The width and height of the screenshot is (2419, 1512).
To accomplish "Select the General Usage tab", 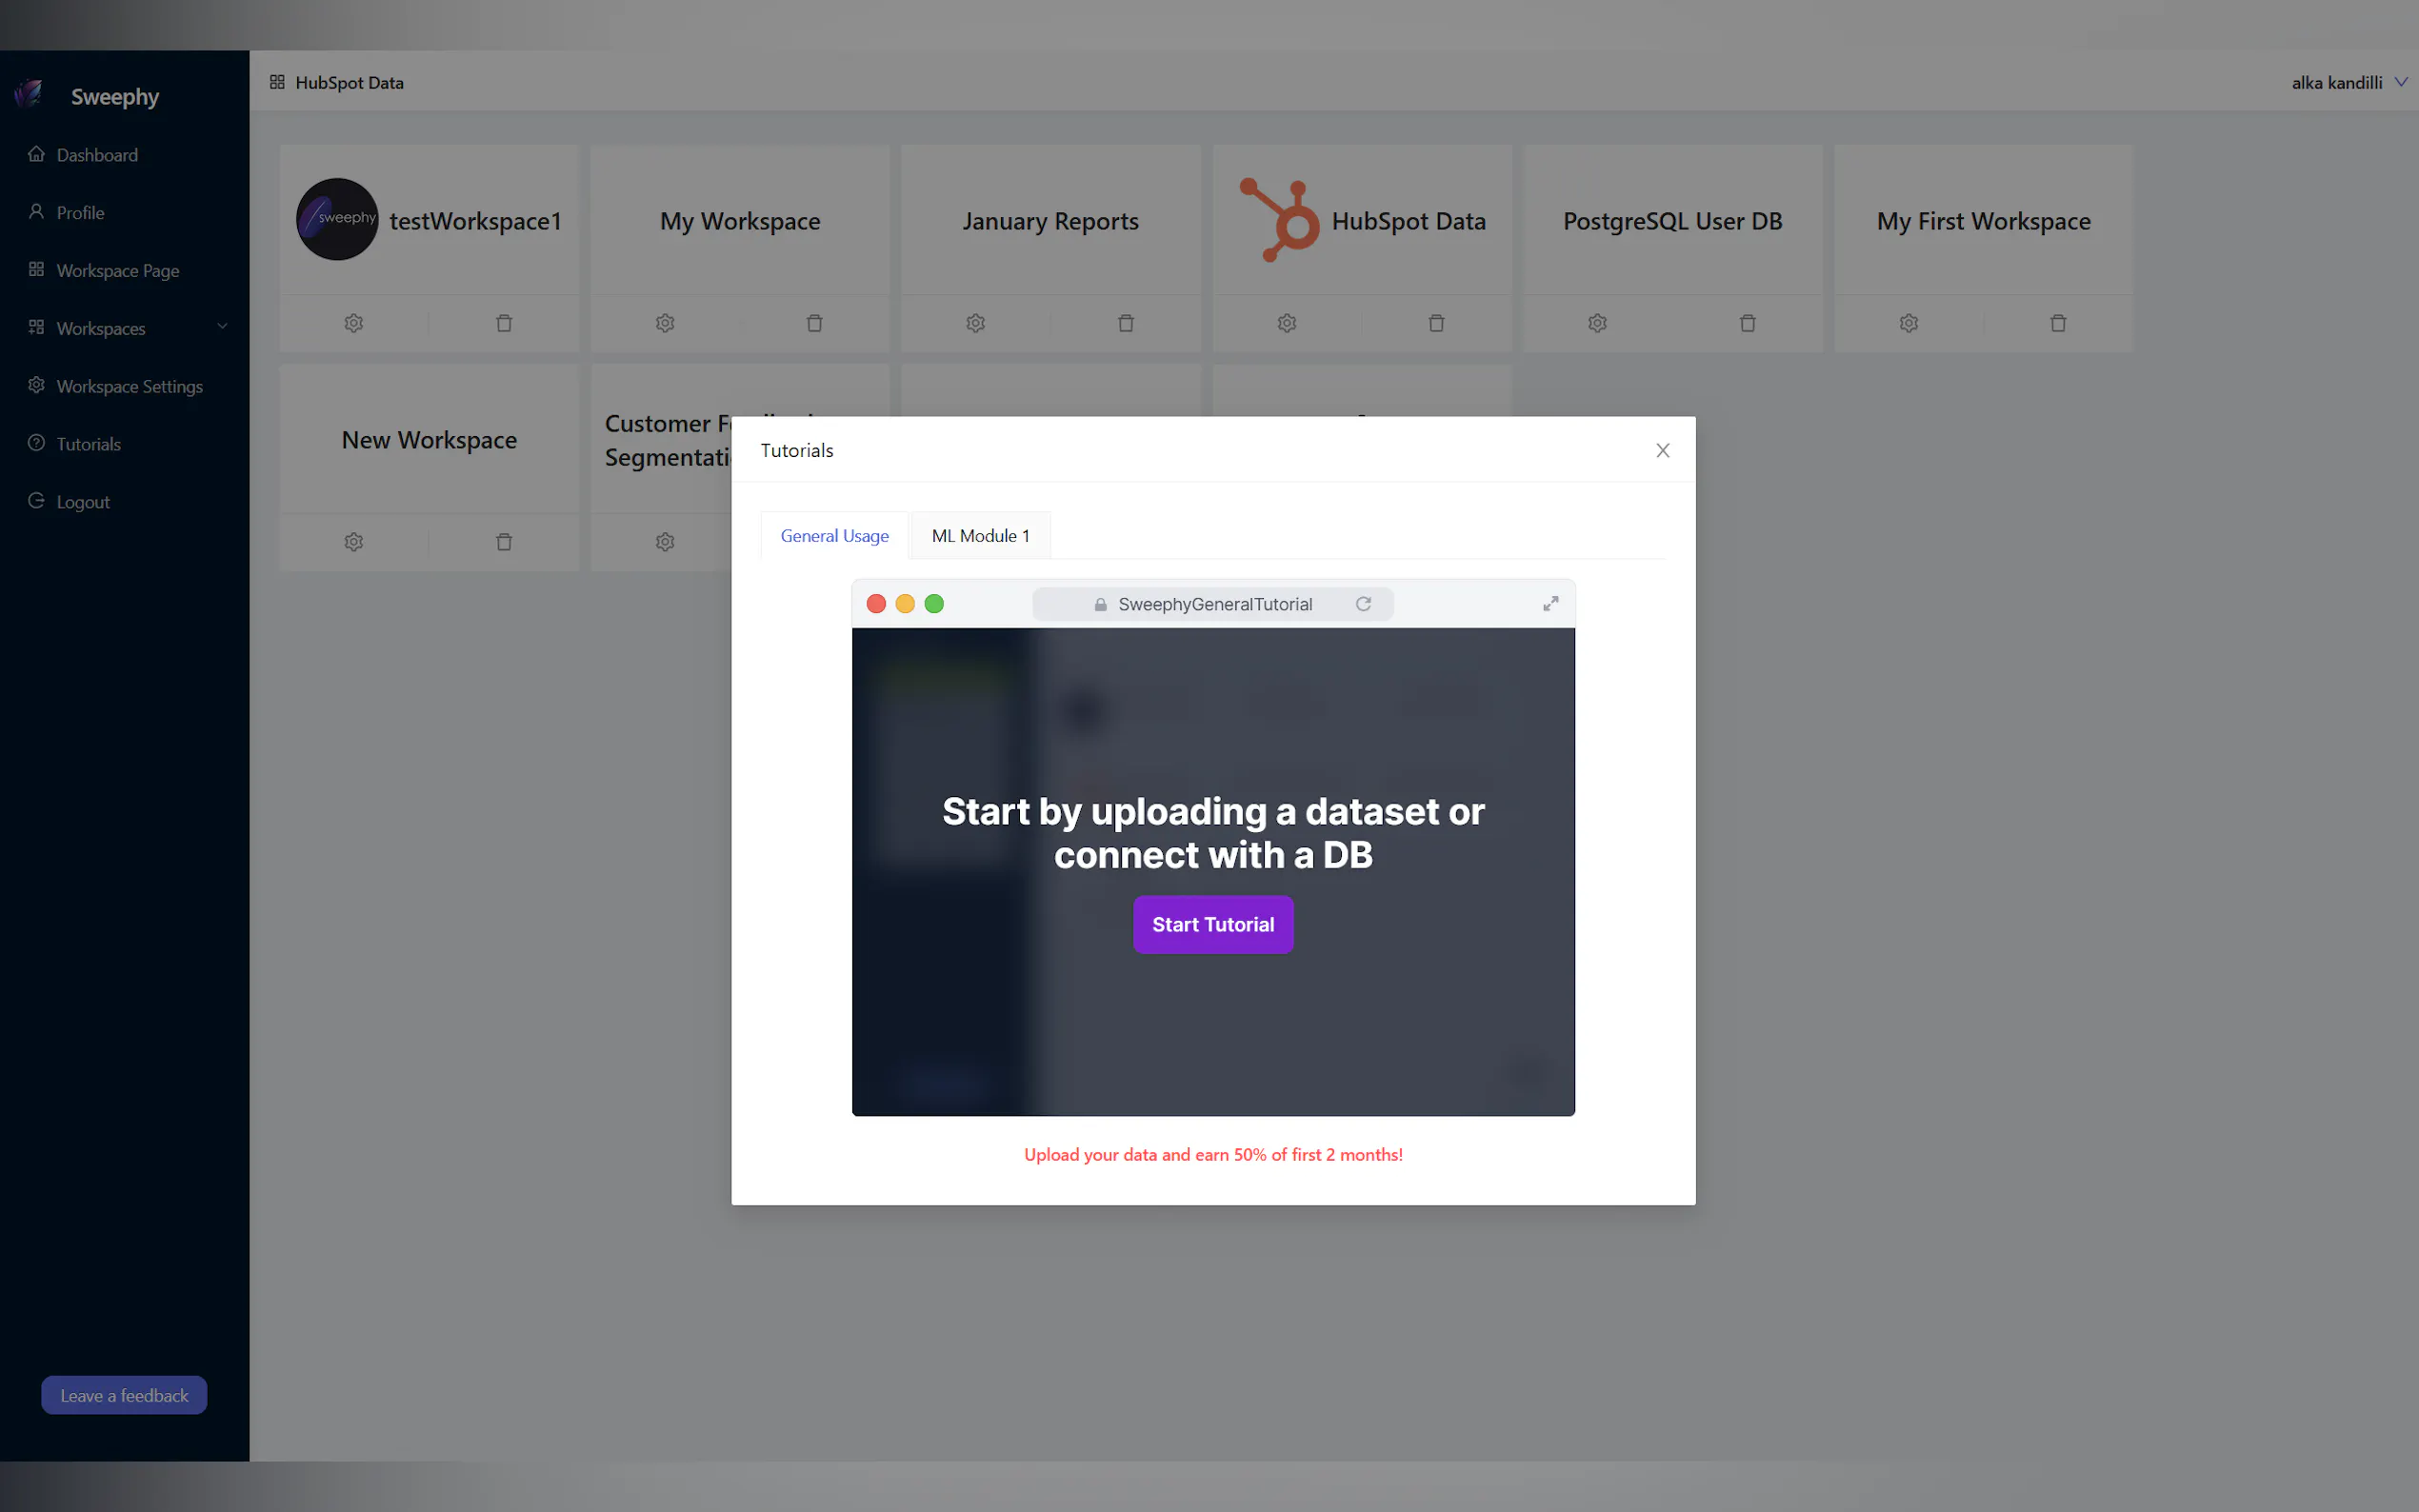I will (834, 536).
